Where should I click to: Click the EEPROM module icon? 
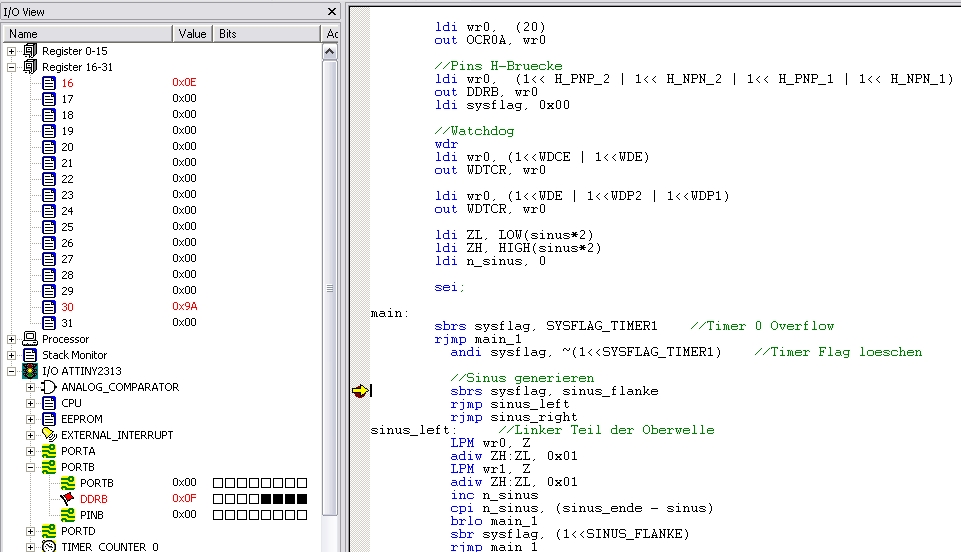[x=49, y=418]
